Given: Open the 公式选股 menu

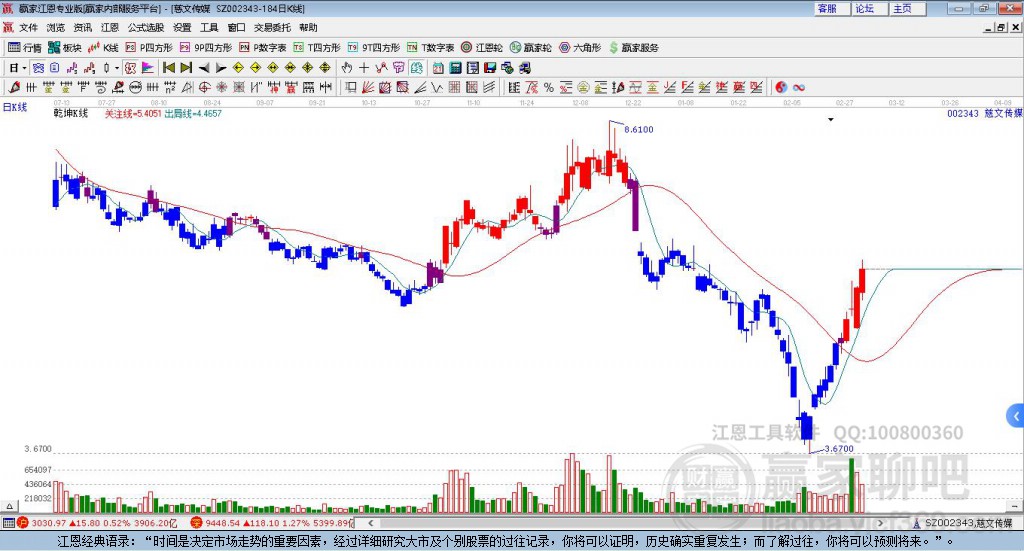Looking at the screenshot, I should (146, 27).
